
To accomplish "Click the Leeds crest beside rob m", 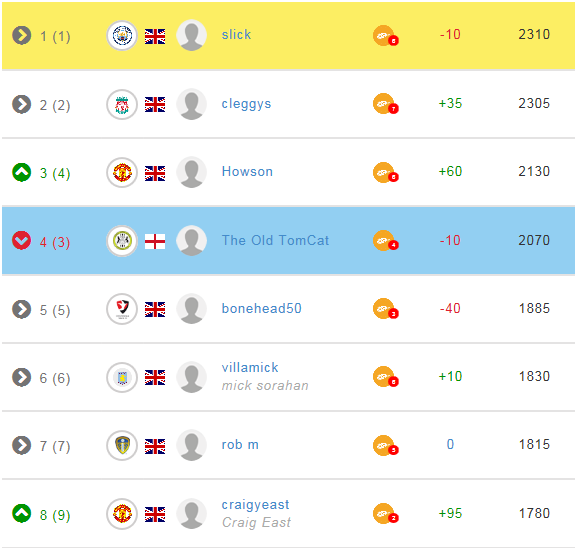I will point(122,445).
